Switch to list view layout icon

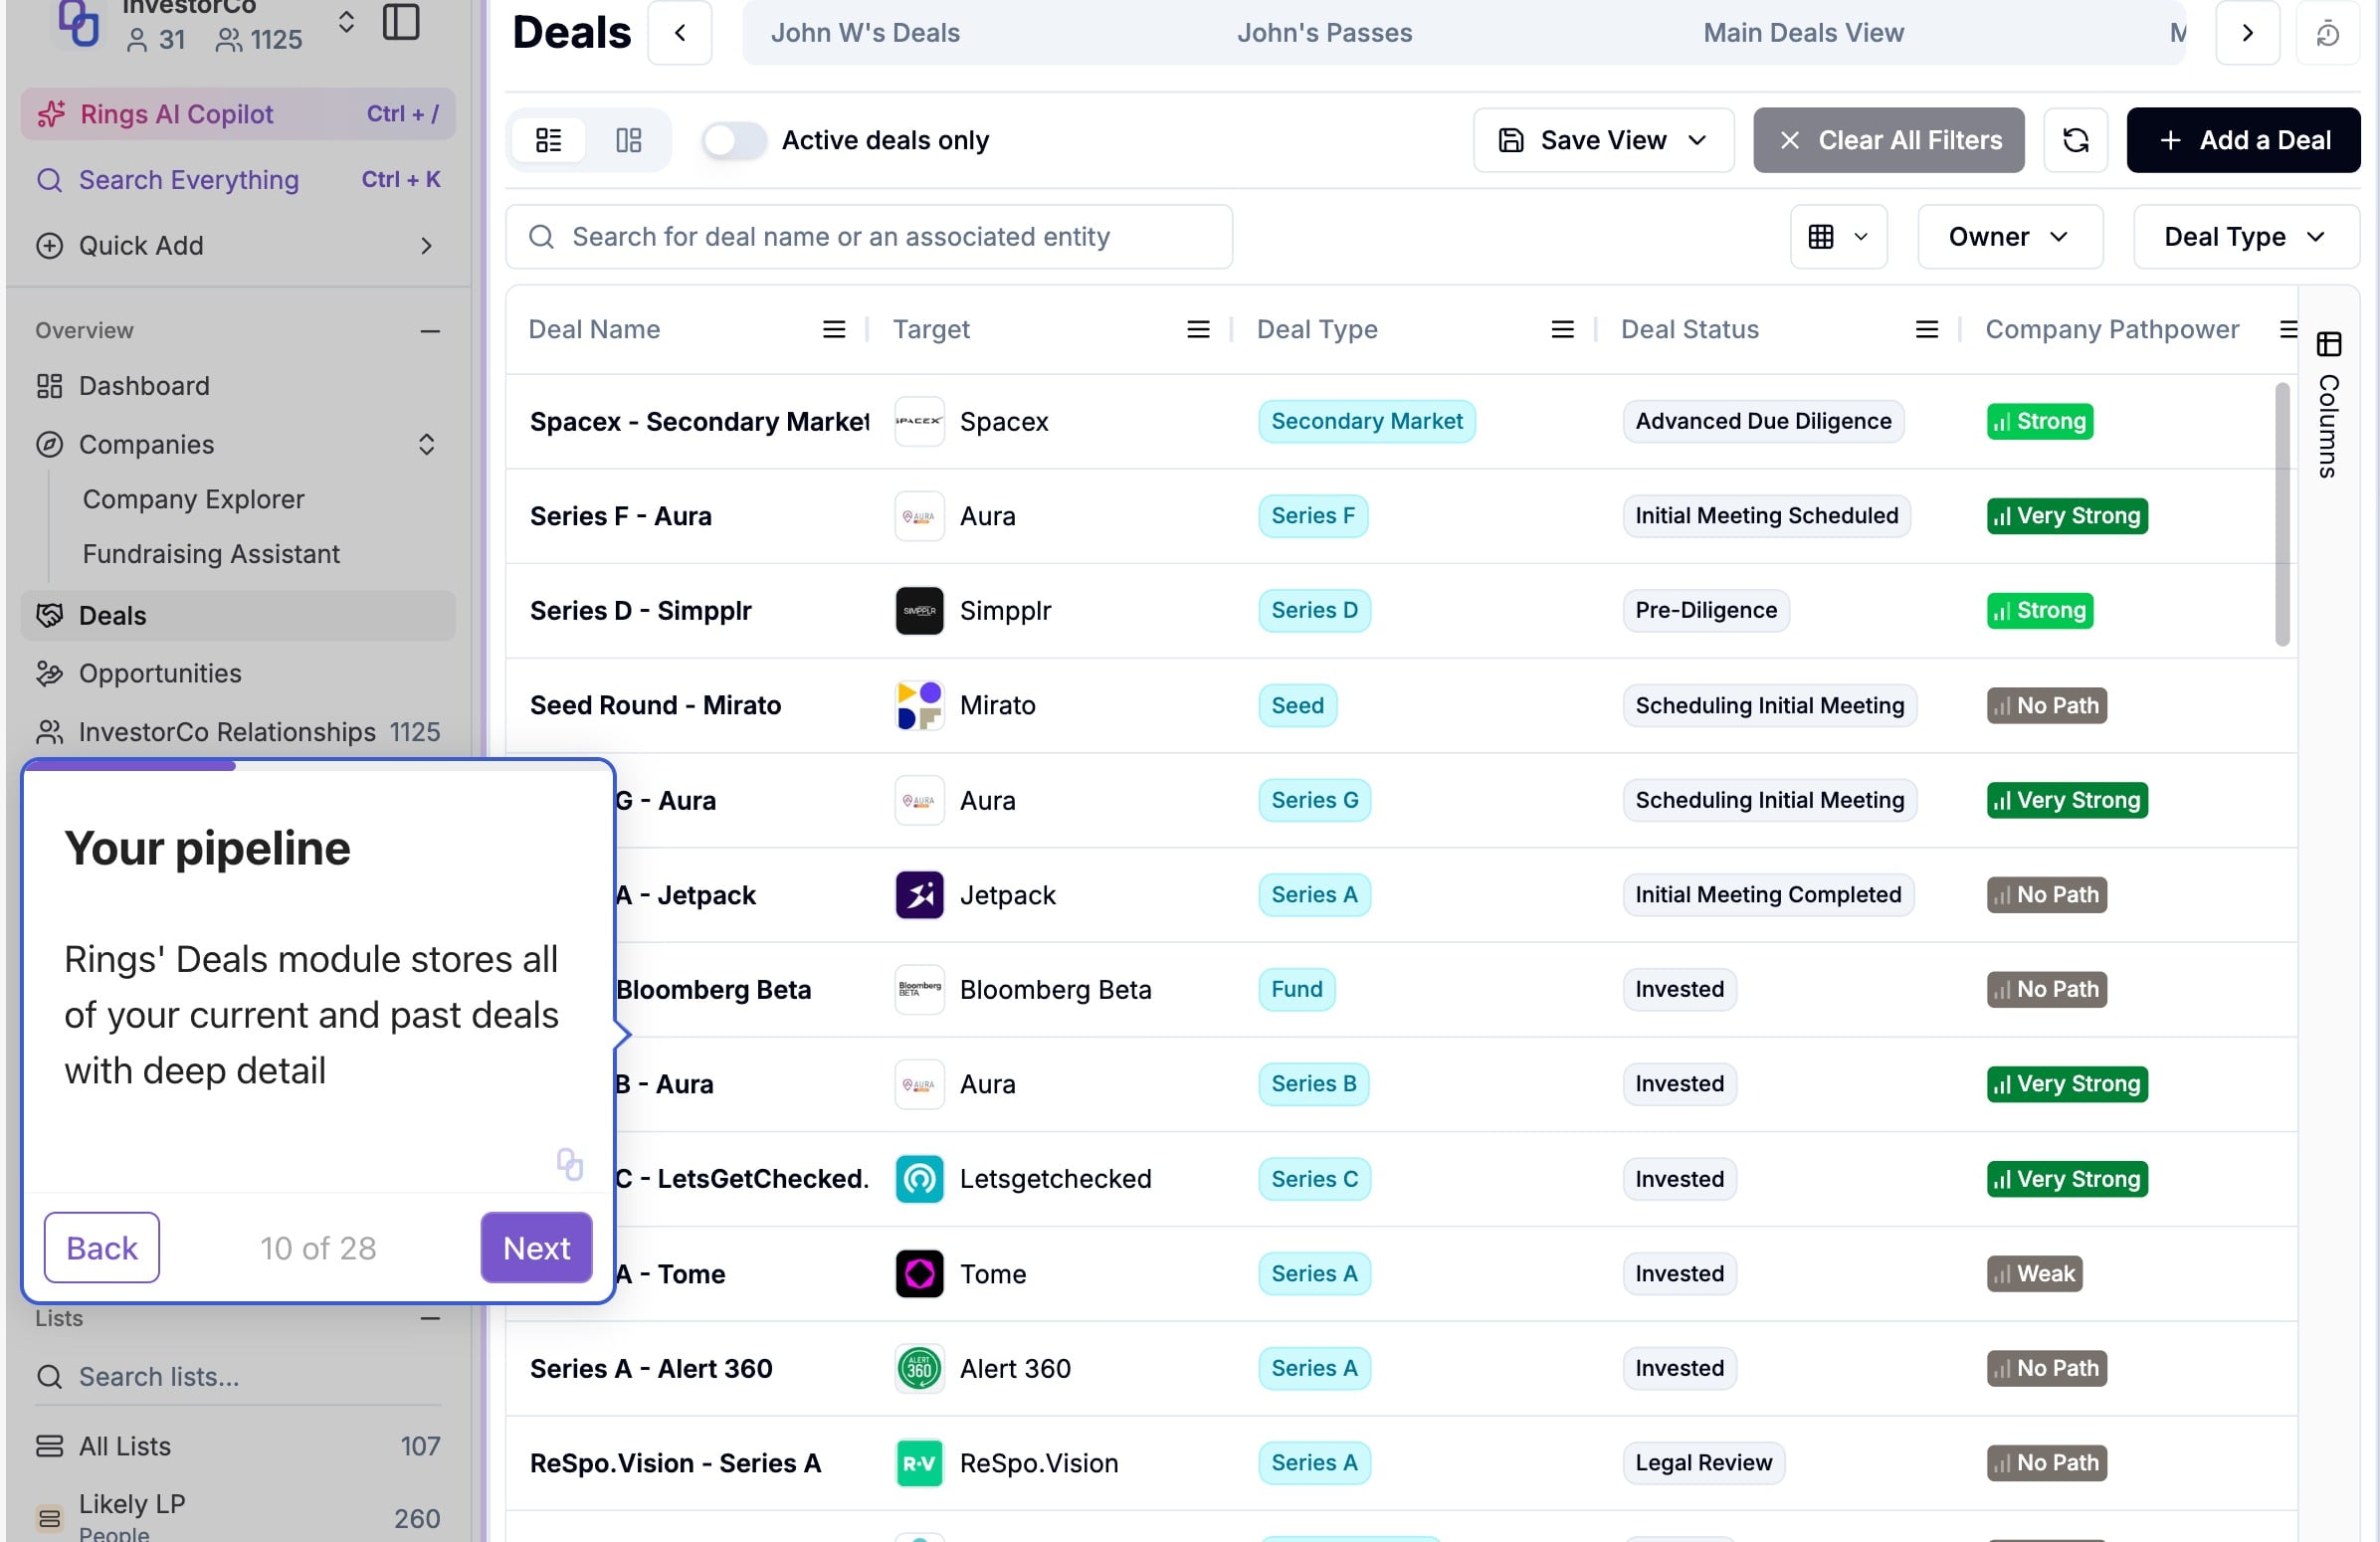[548, 140]
